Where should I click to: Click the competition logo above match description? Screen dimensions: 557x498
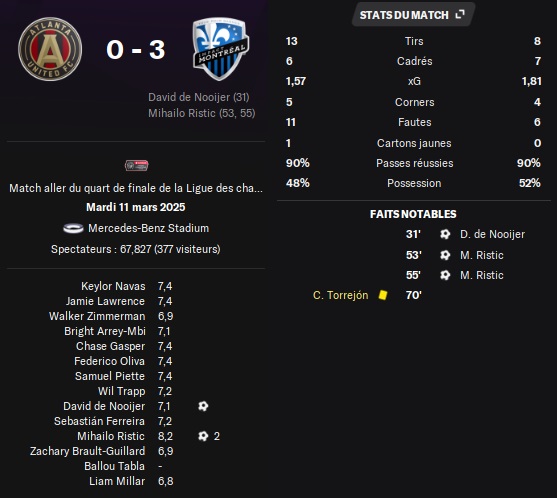(x=136, y=166)
